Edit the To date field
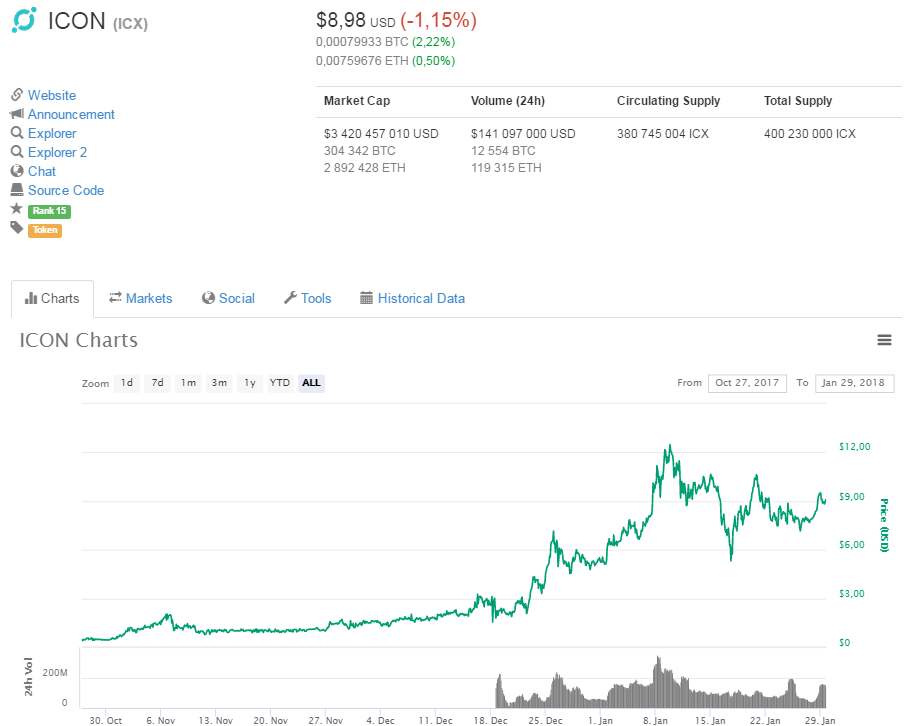This screenshot has width=905, height=726. point(855,383)
